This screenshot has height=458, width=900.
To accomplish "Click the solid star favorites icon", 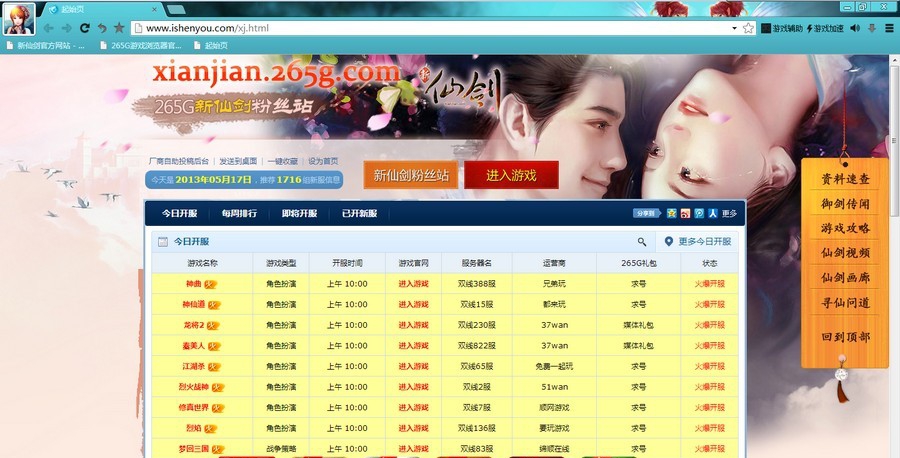I will tap(119, 28).
